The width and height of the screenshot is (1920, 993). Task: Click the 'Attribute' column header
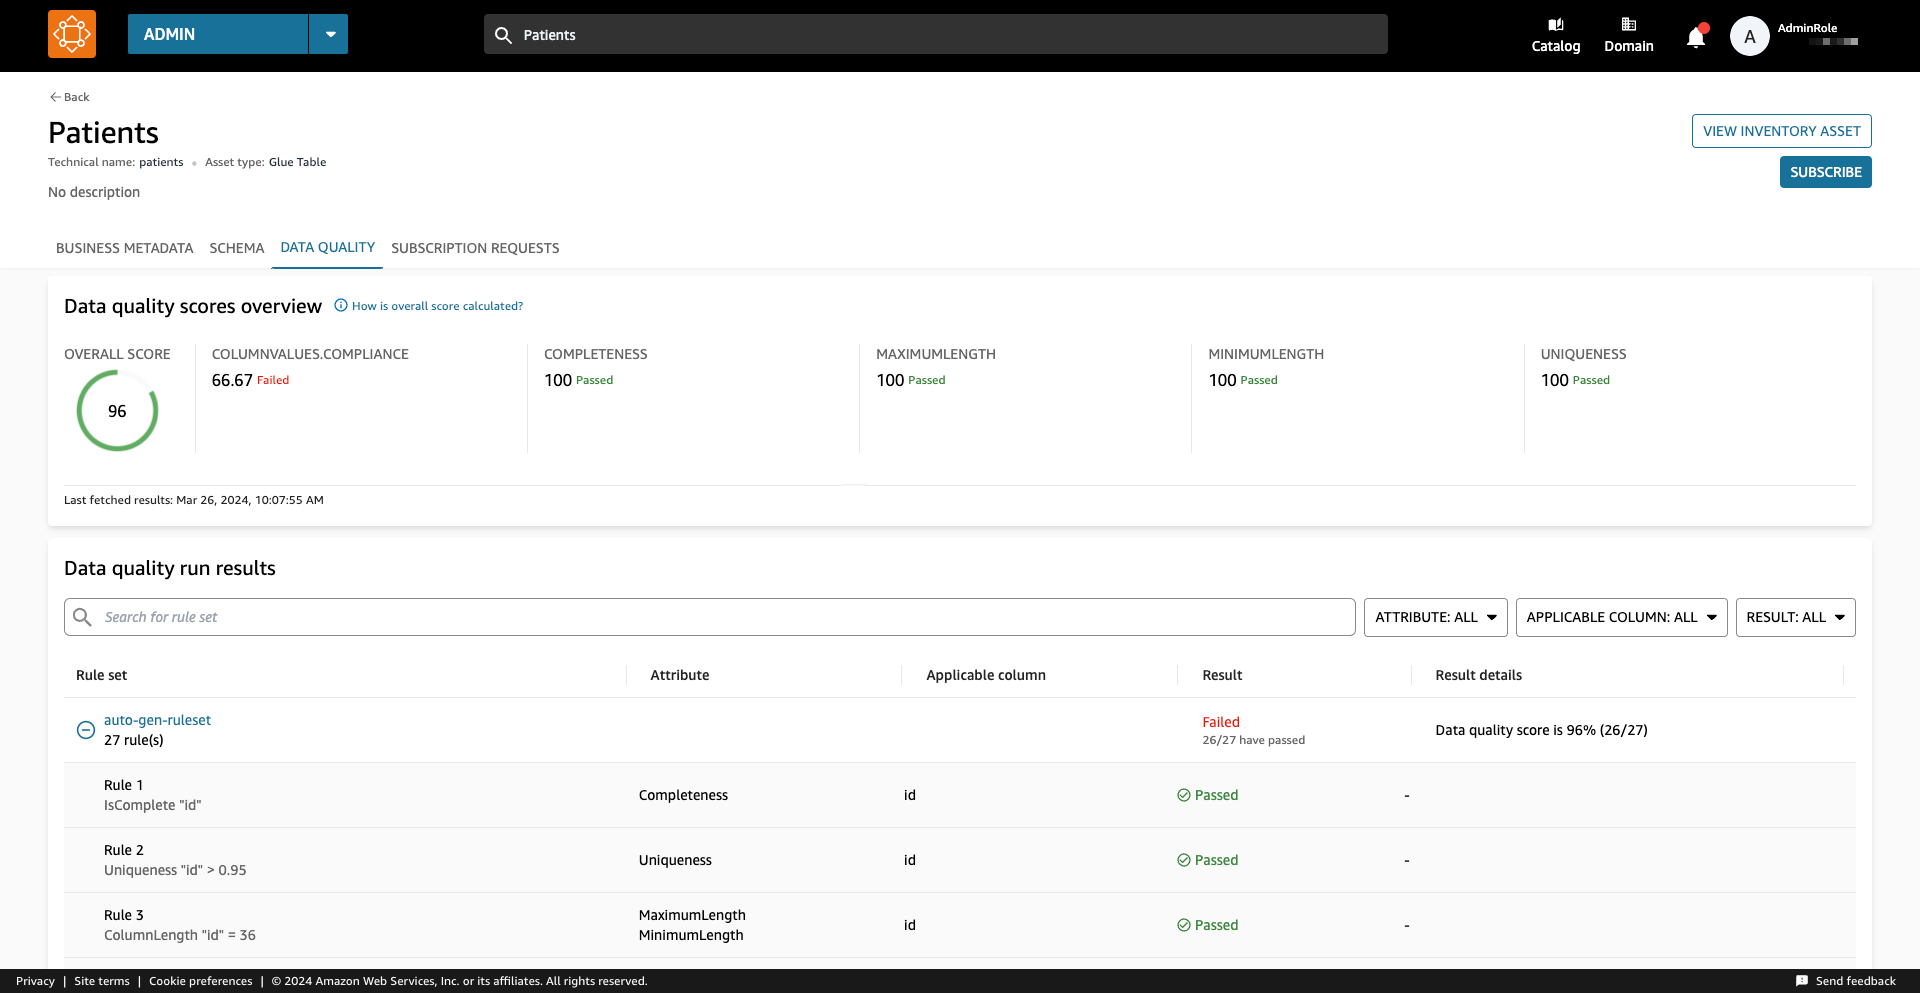(680, 675)
